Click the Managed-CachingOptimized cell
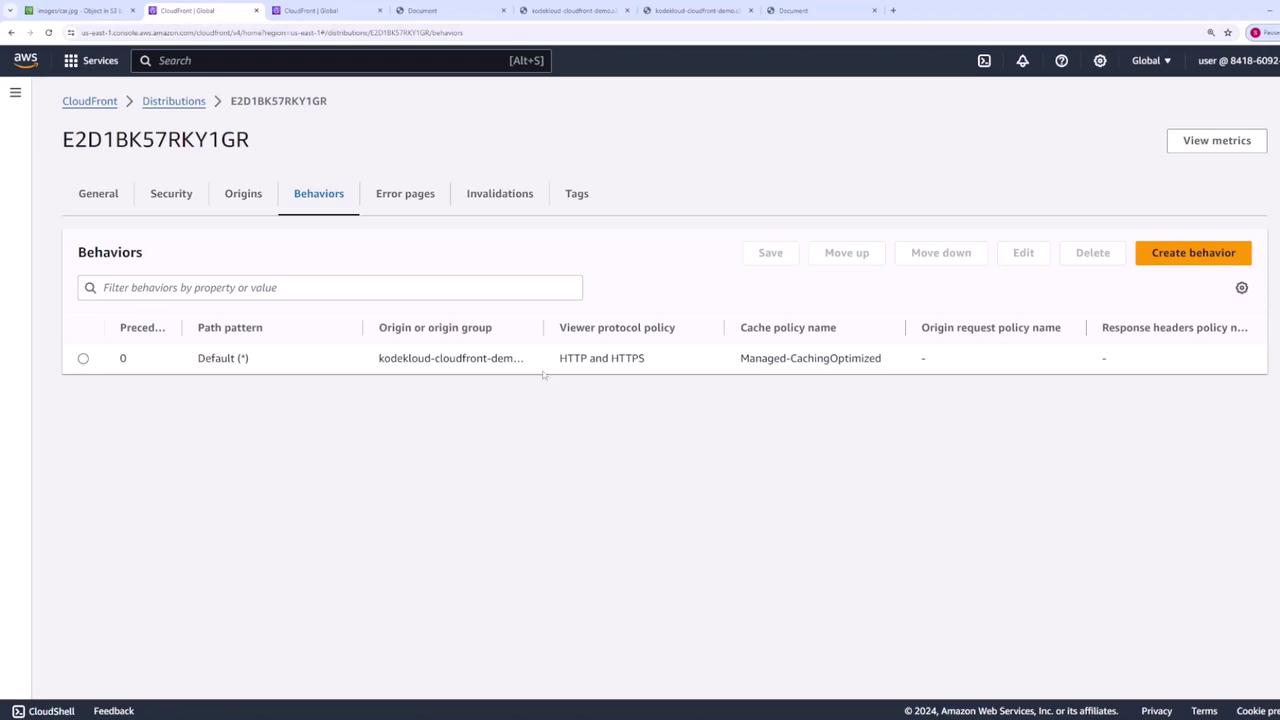Viewport: 1280px width, 720px height. click(x=810, y=358)
